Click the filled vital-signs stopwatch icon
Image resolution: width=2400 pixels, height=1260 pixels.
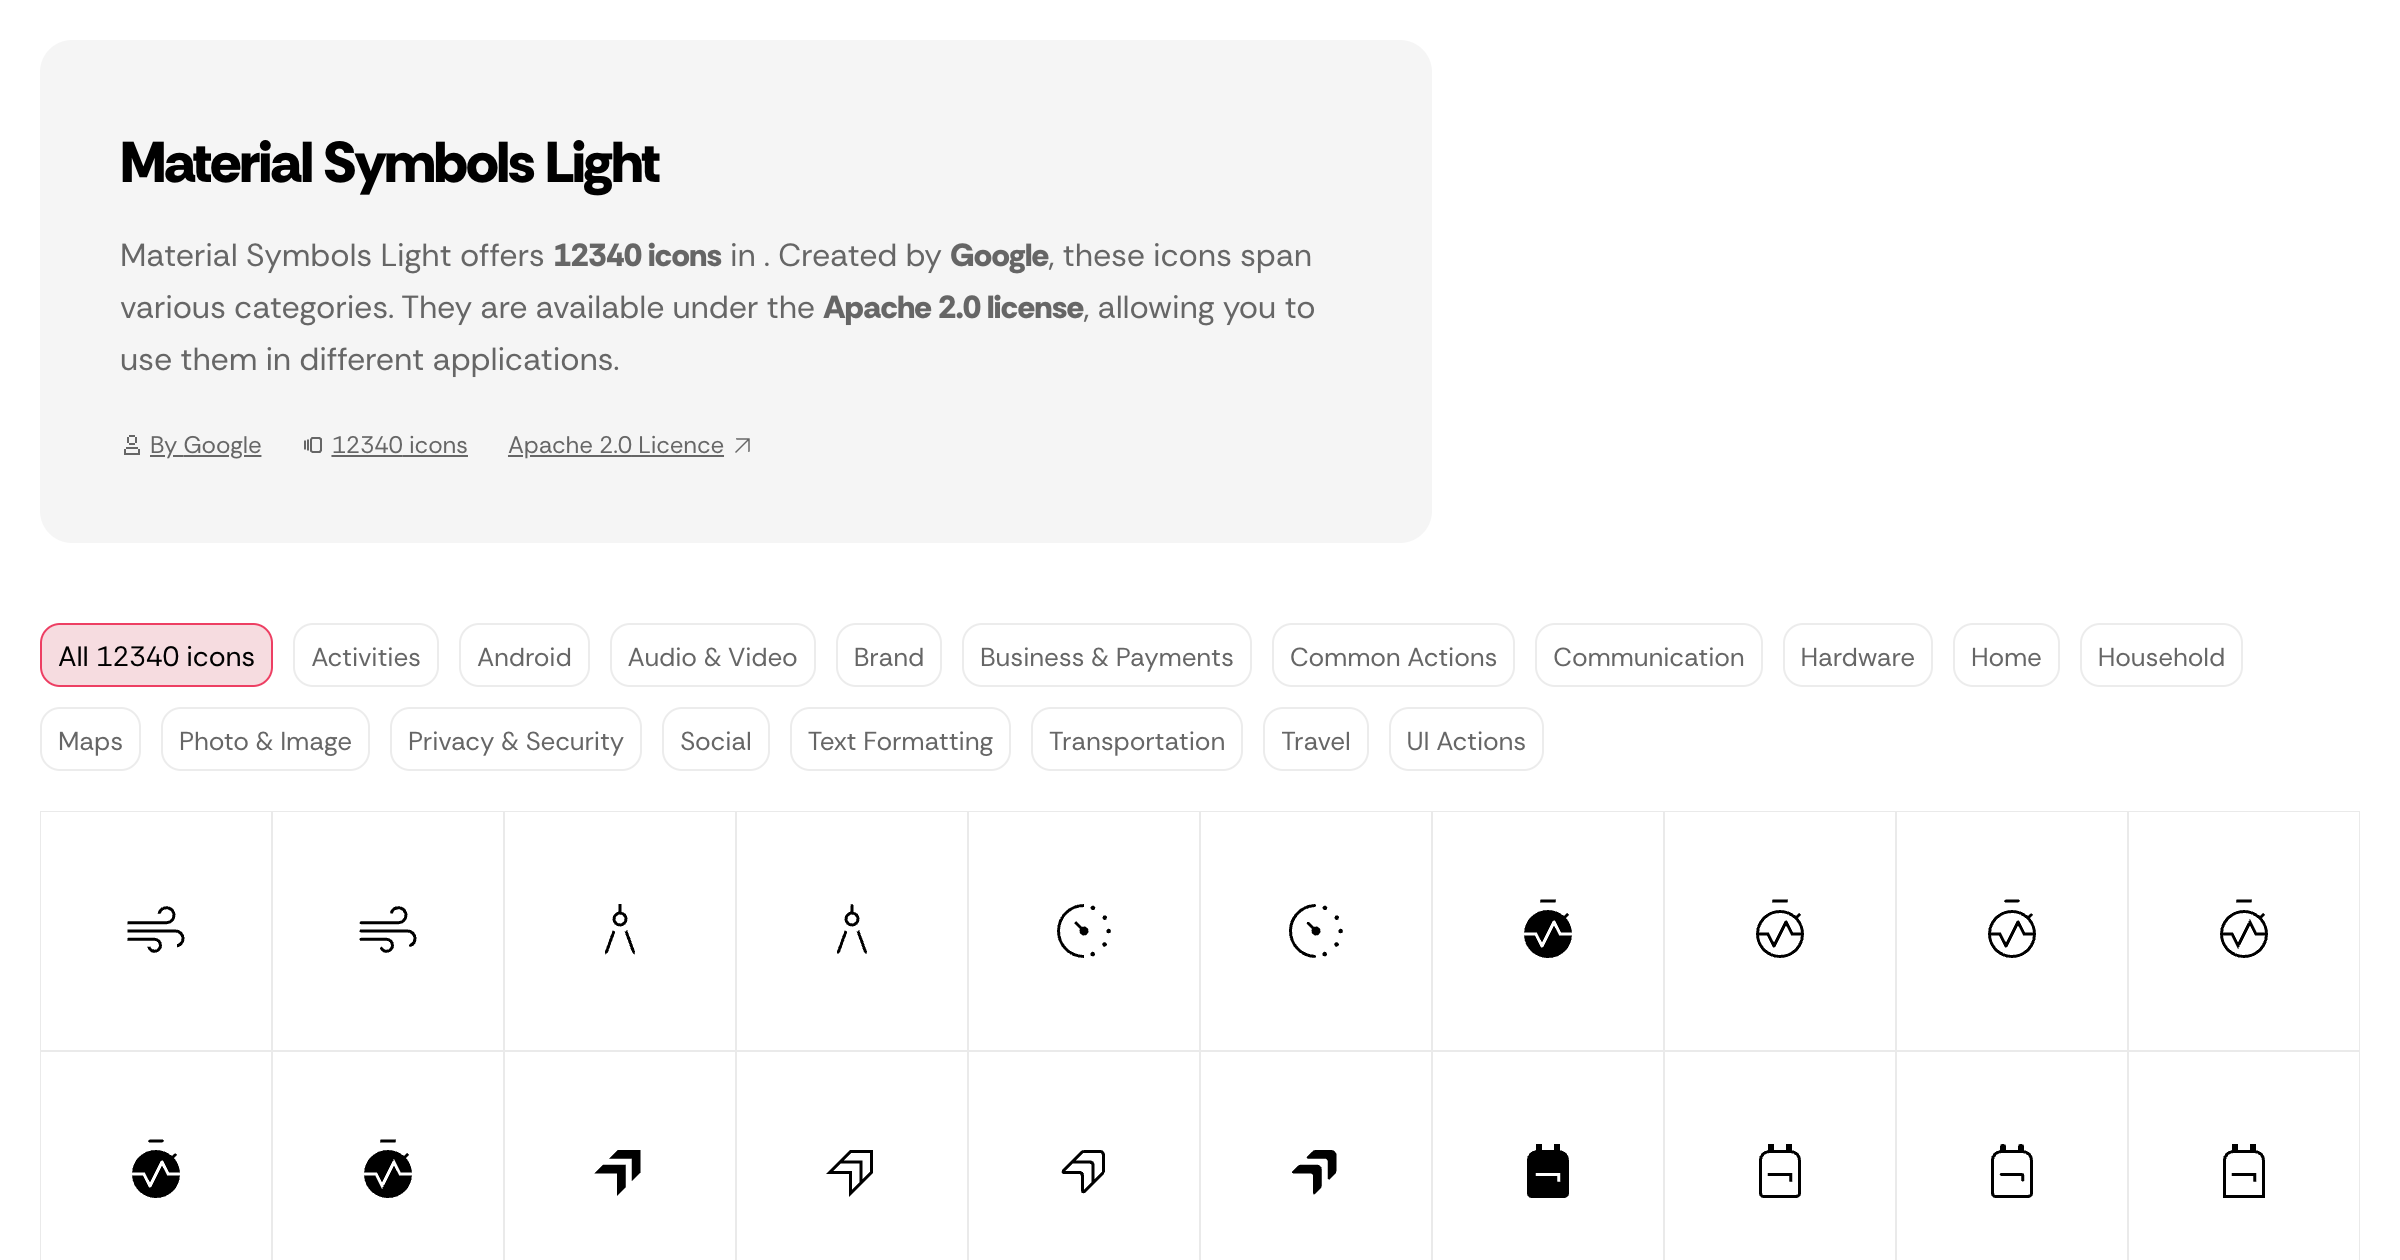click(1547, 930)
